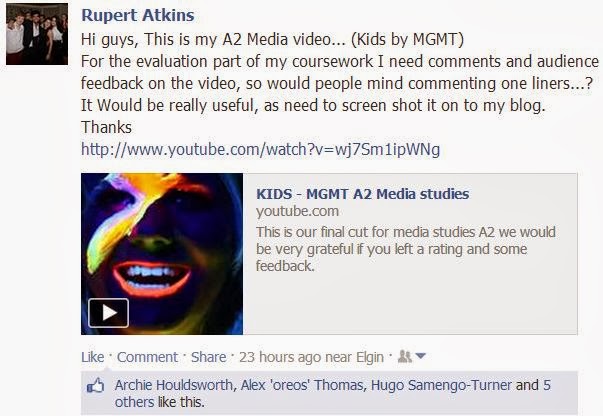
Task: Open Archie Houldsworth's profile
Action: 174,385
